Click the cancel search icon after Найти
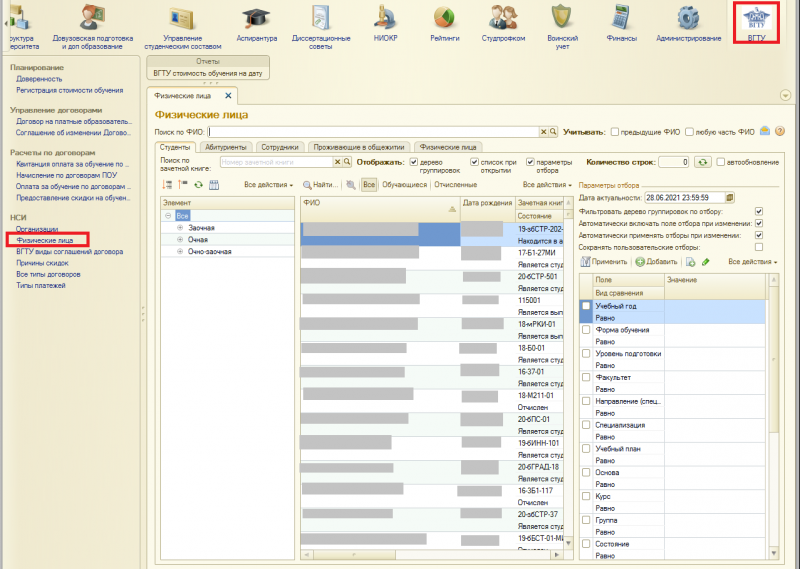 pyautogui.click(x=351, y=185)
